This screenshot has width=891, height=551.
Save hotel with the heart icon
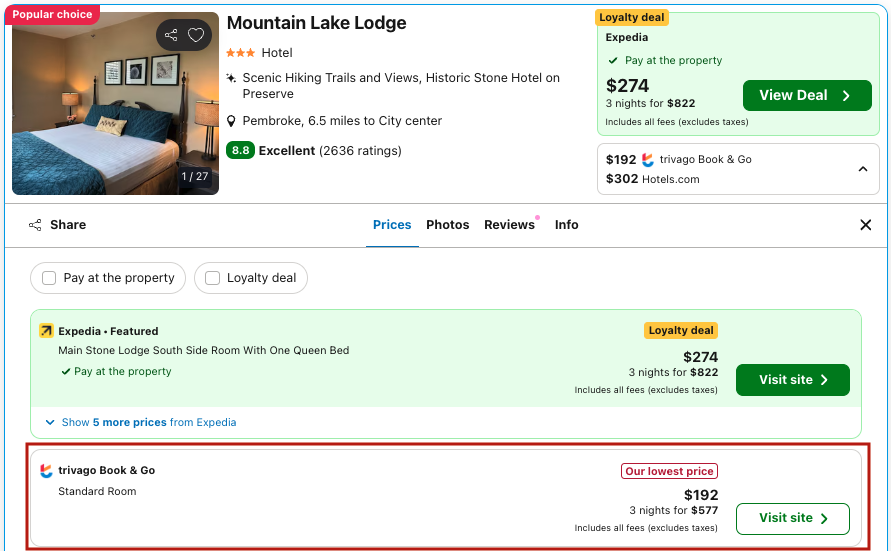[196, 35]
